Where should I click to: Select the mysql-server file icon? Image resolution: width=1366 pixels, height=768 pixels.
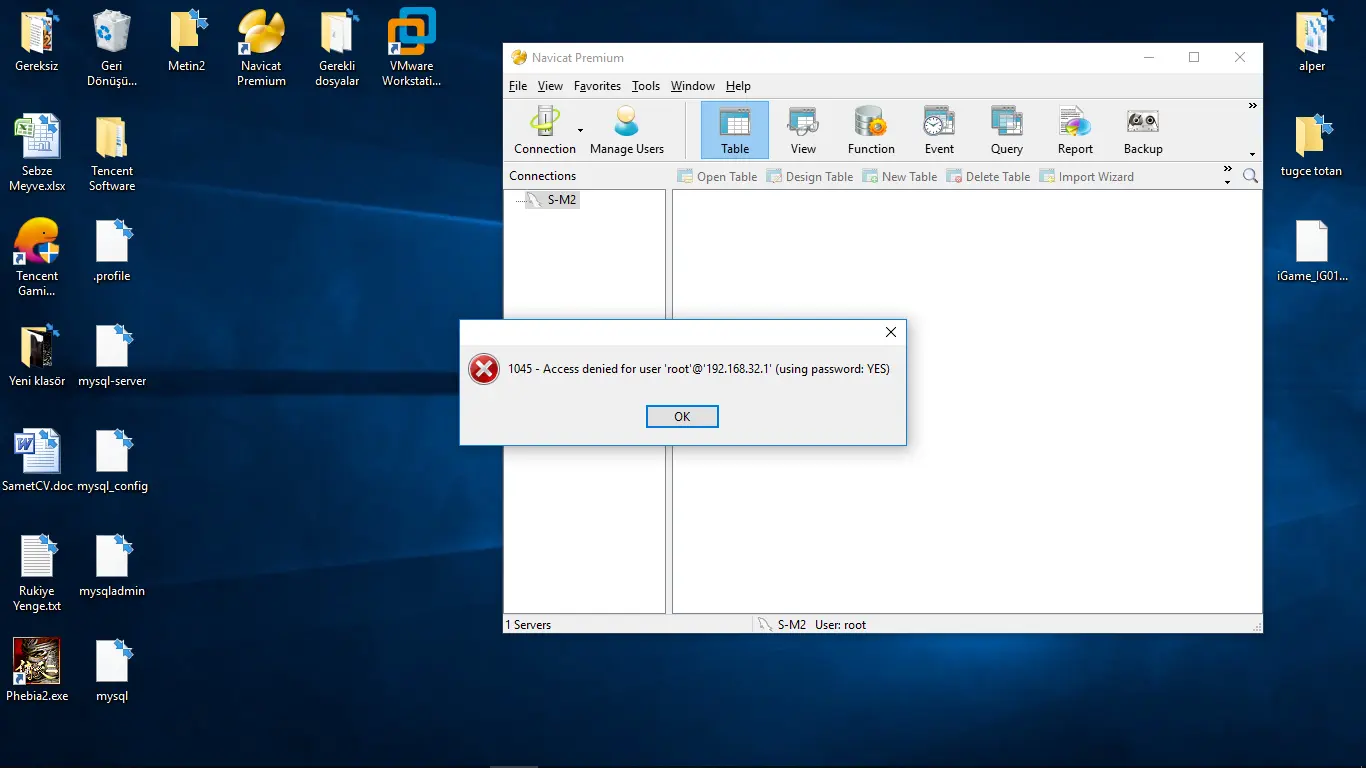click(112, 356)
